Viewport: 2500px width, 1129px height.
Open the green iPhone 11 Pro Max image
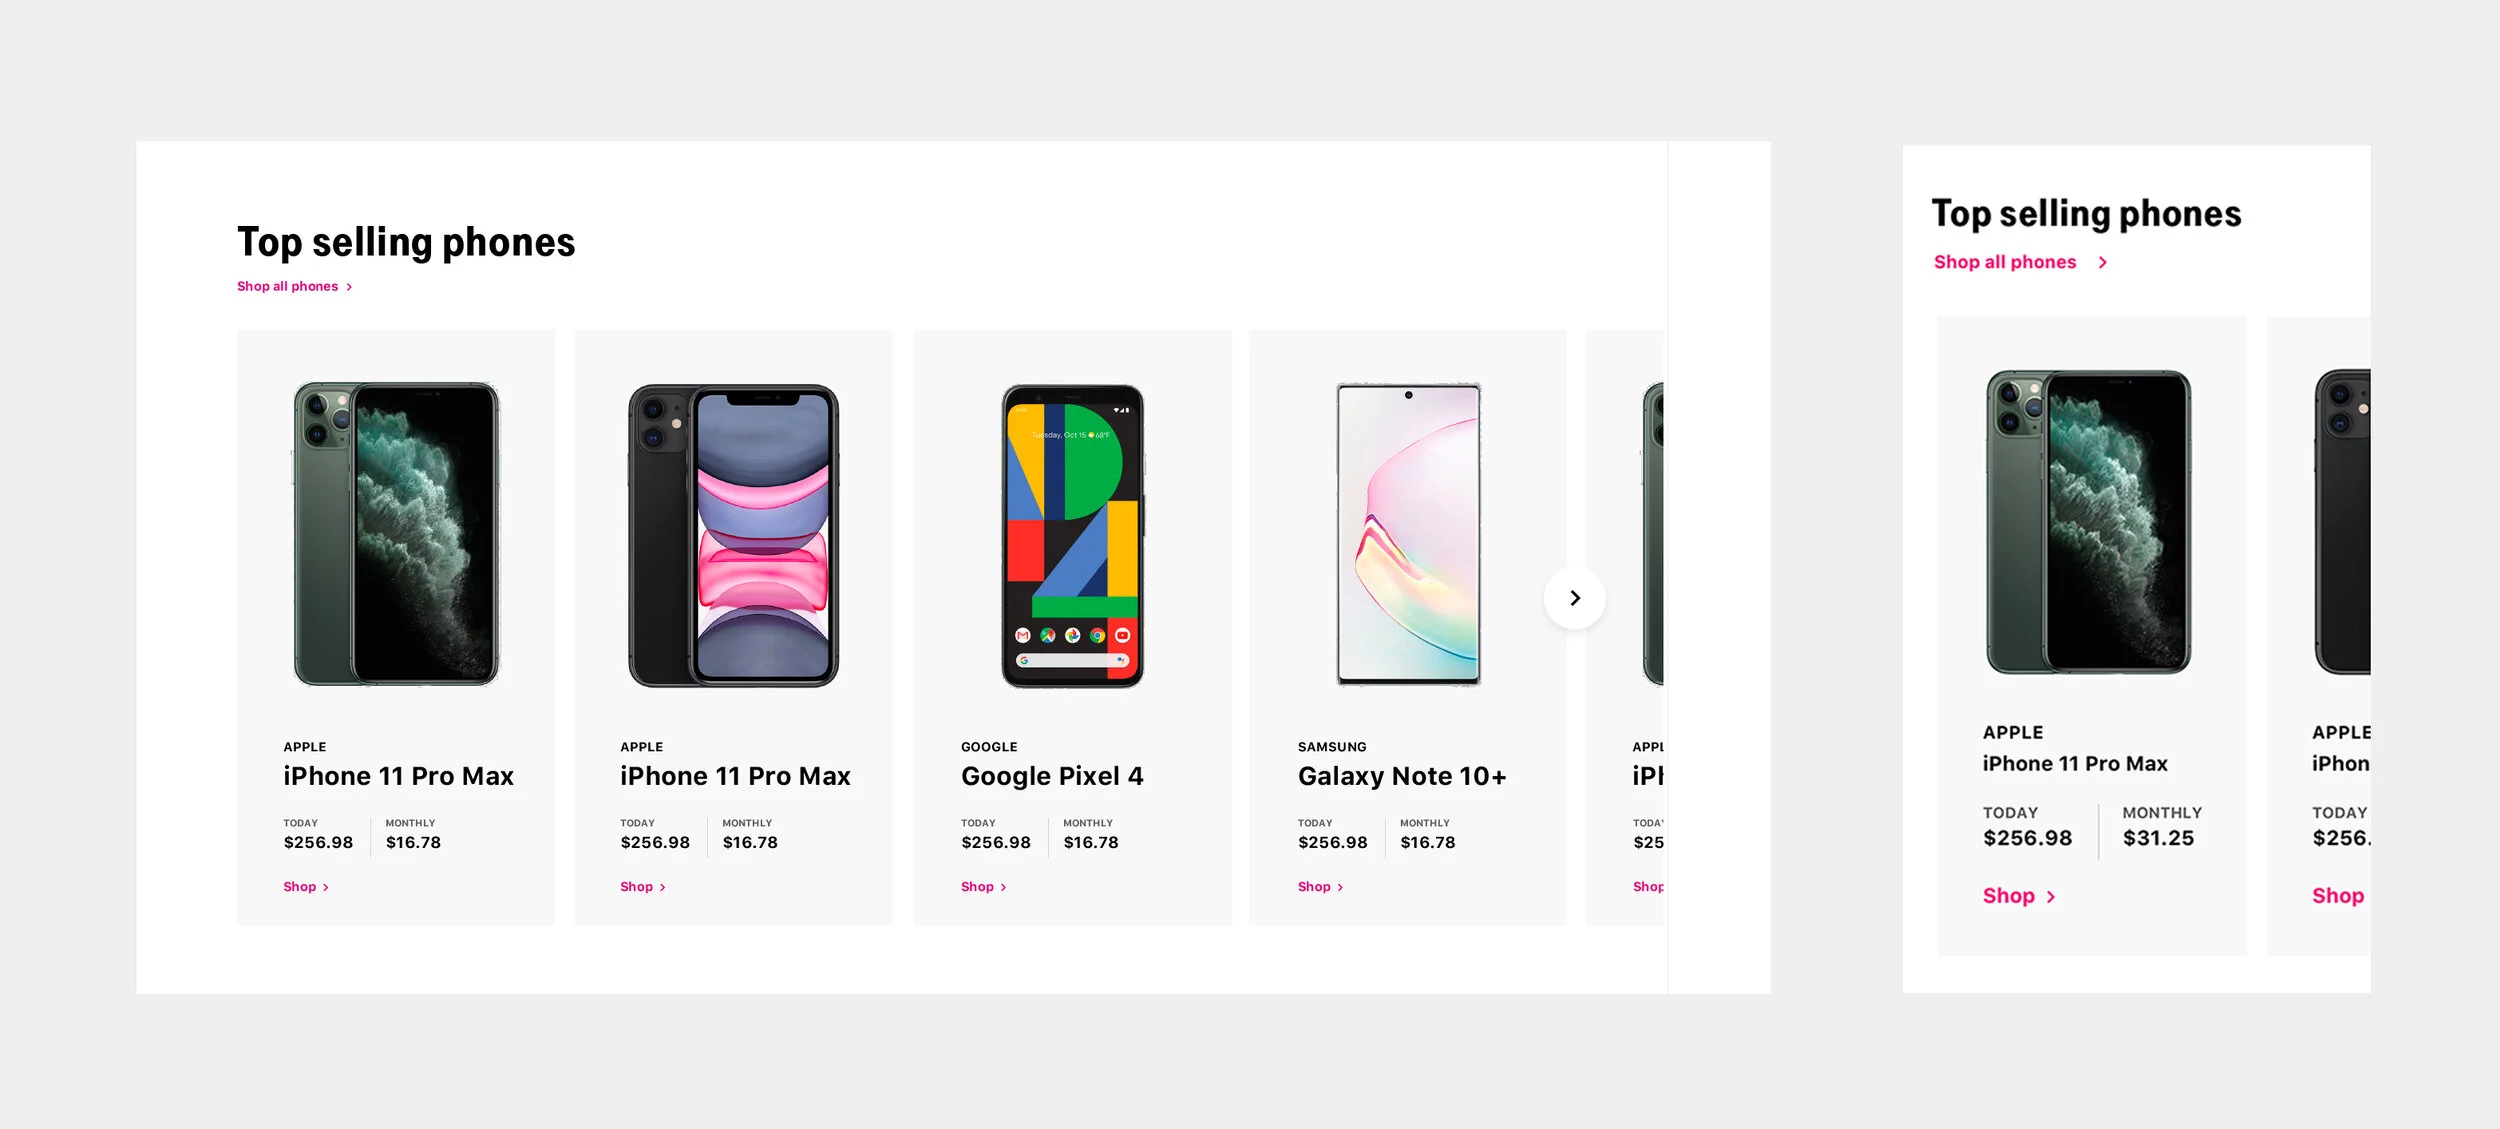(396, 534)
